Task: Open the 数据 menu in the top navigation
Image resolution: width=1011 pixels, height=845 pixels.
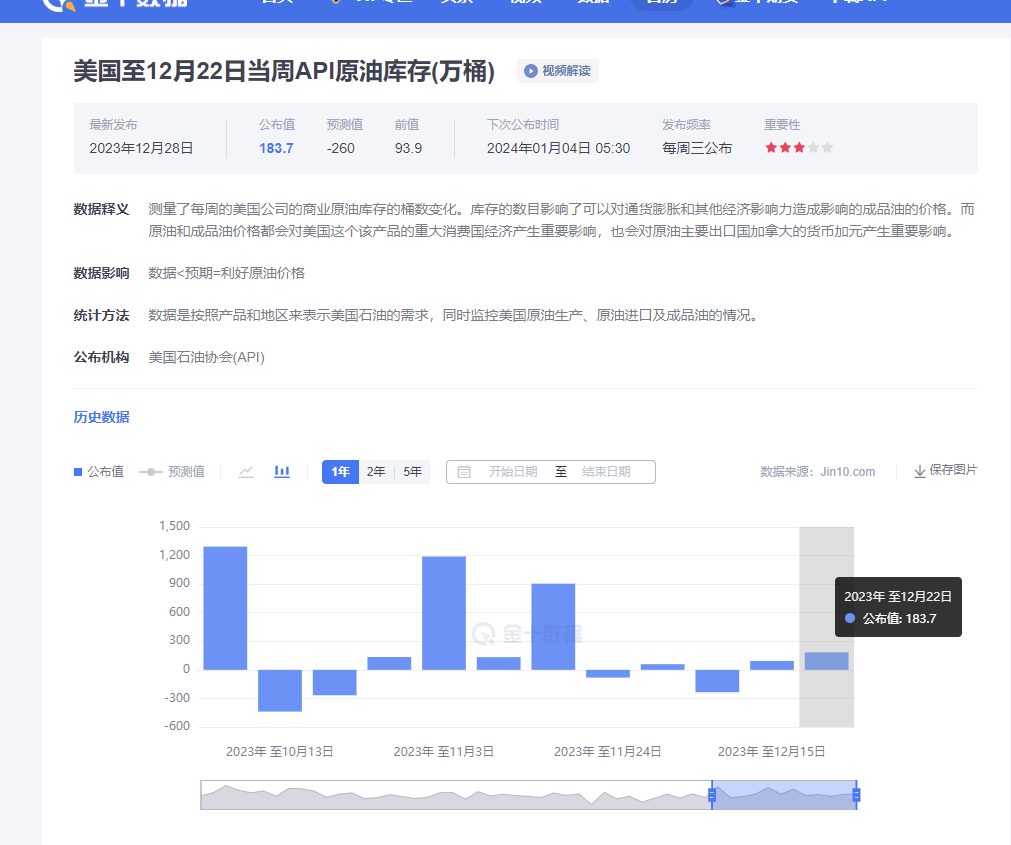Action: coord(593,3)
